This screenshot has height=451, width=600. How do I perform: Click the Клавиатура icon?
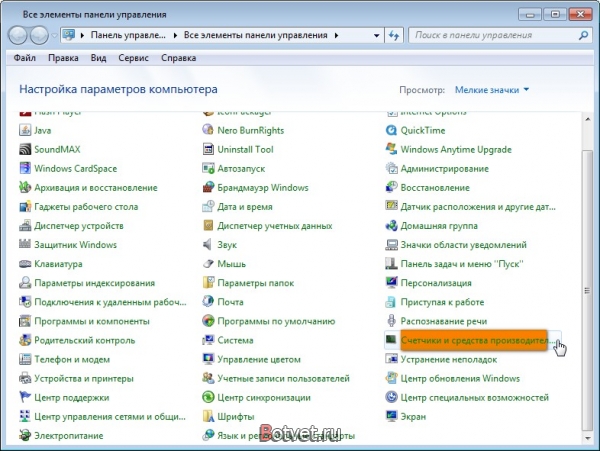click(x=25, y=264)
